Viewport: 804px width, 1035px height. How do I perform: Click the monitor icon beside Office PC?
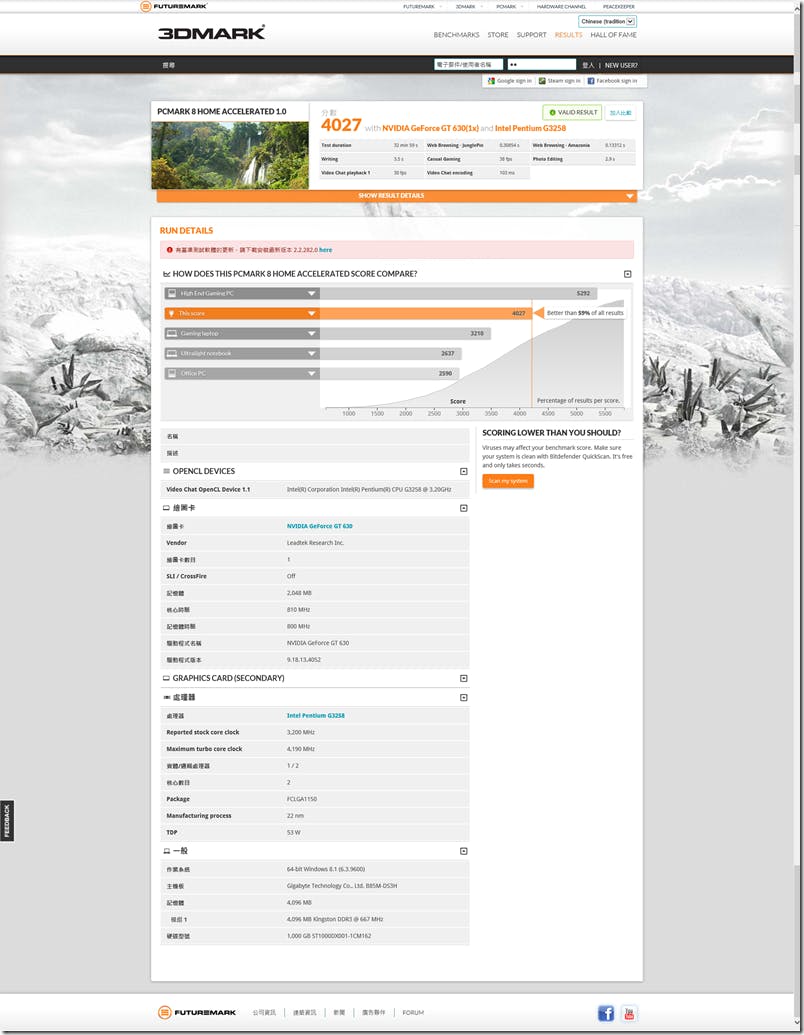(x=172, y=373)
